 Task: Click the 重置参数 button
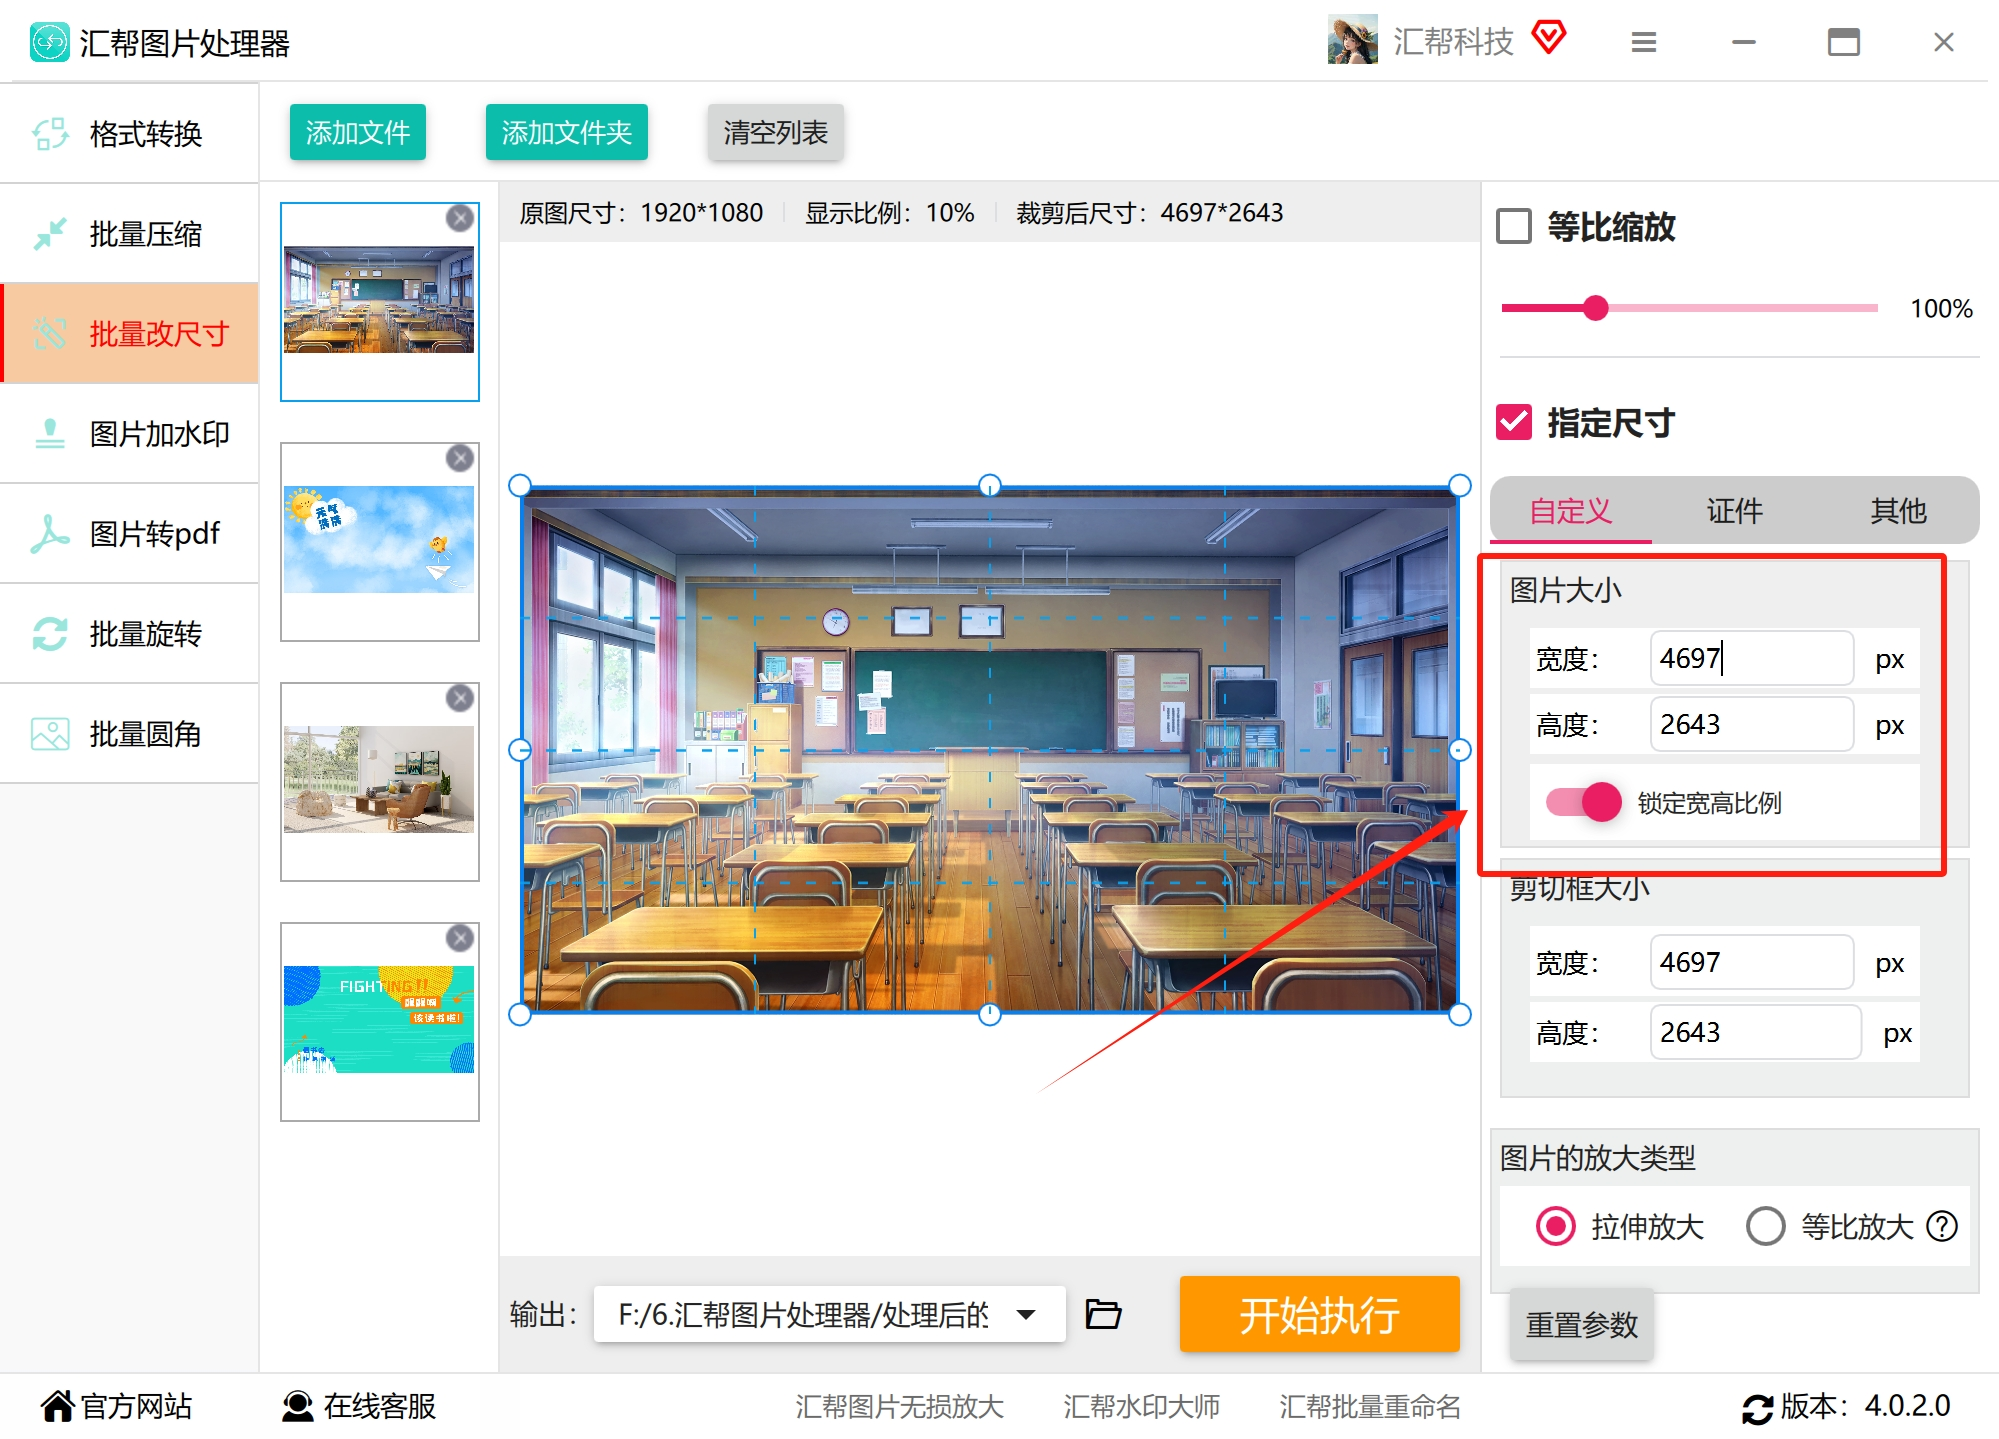coord(1581,1325)
